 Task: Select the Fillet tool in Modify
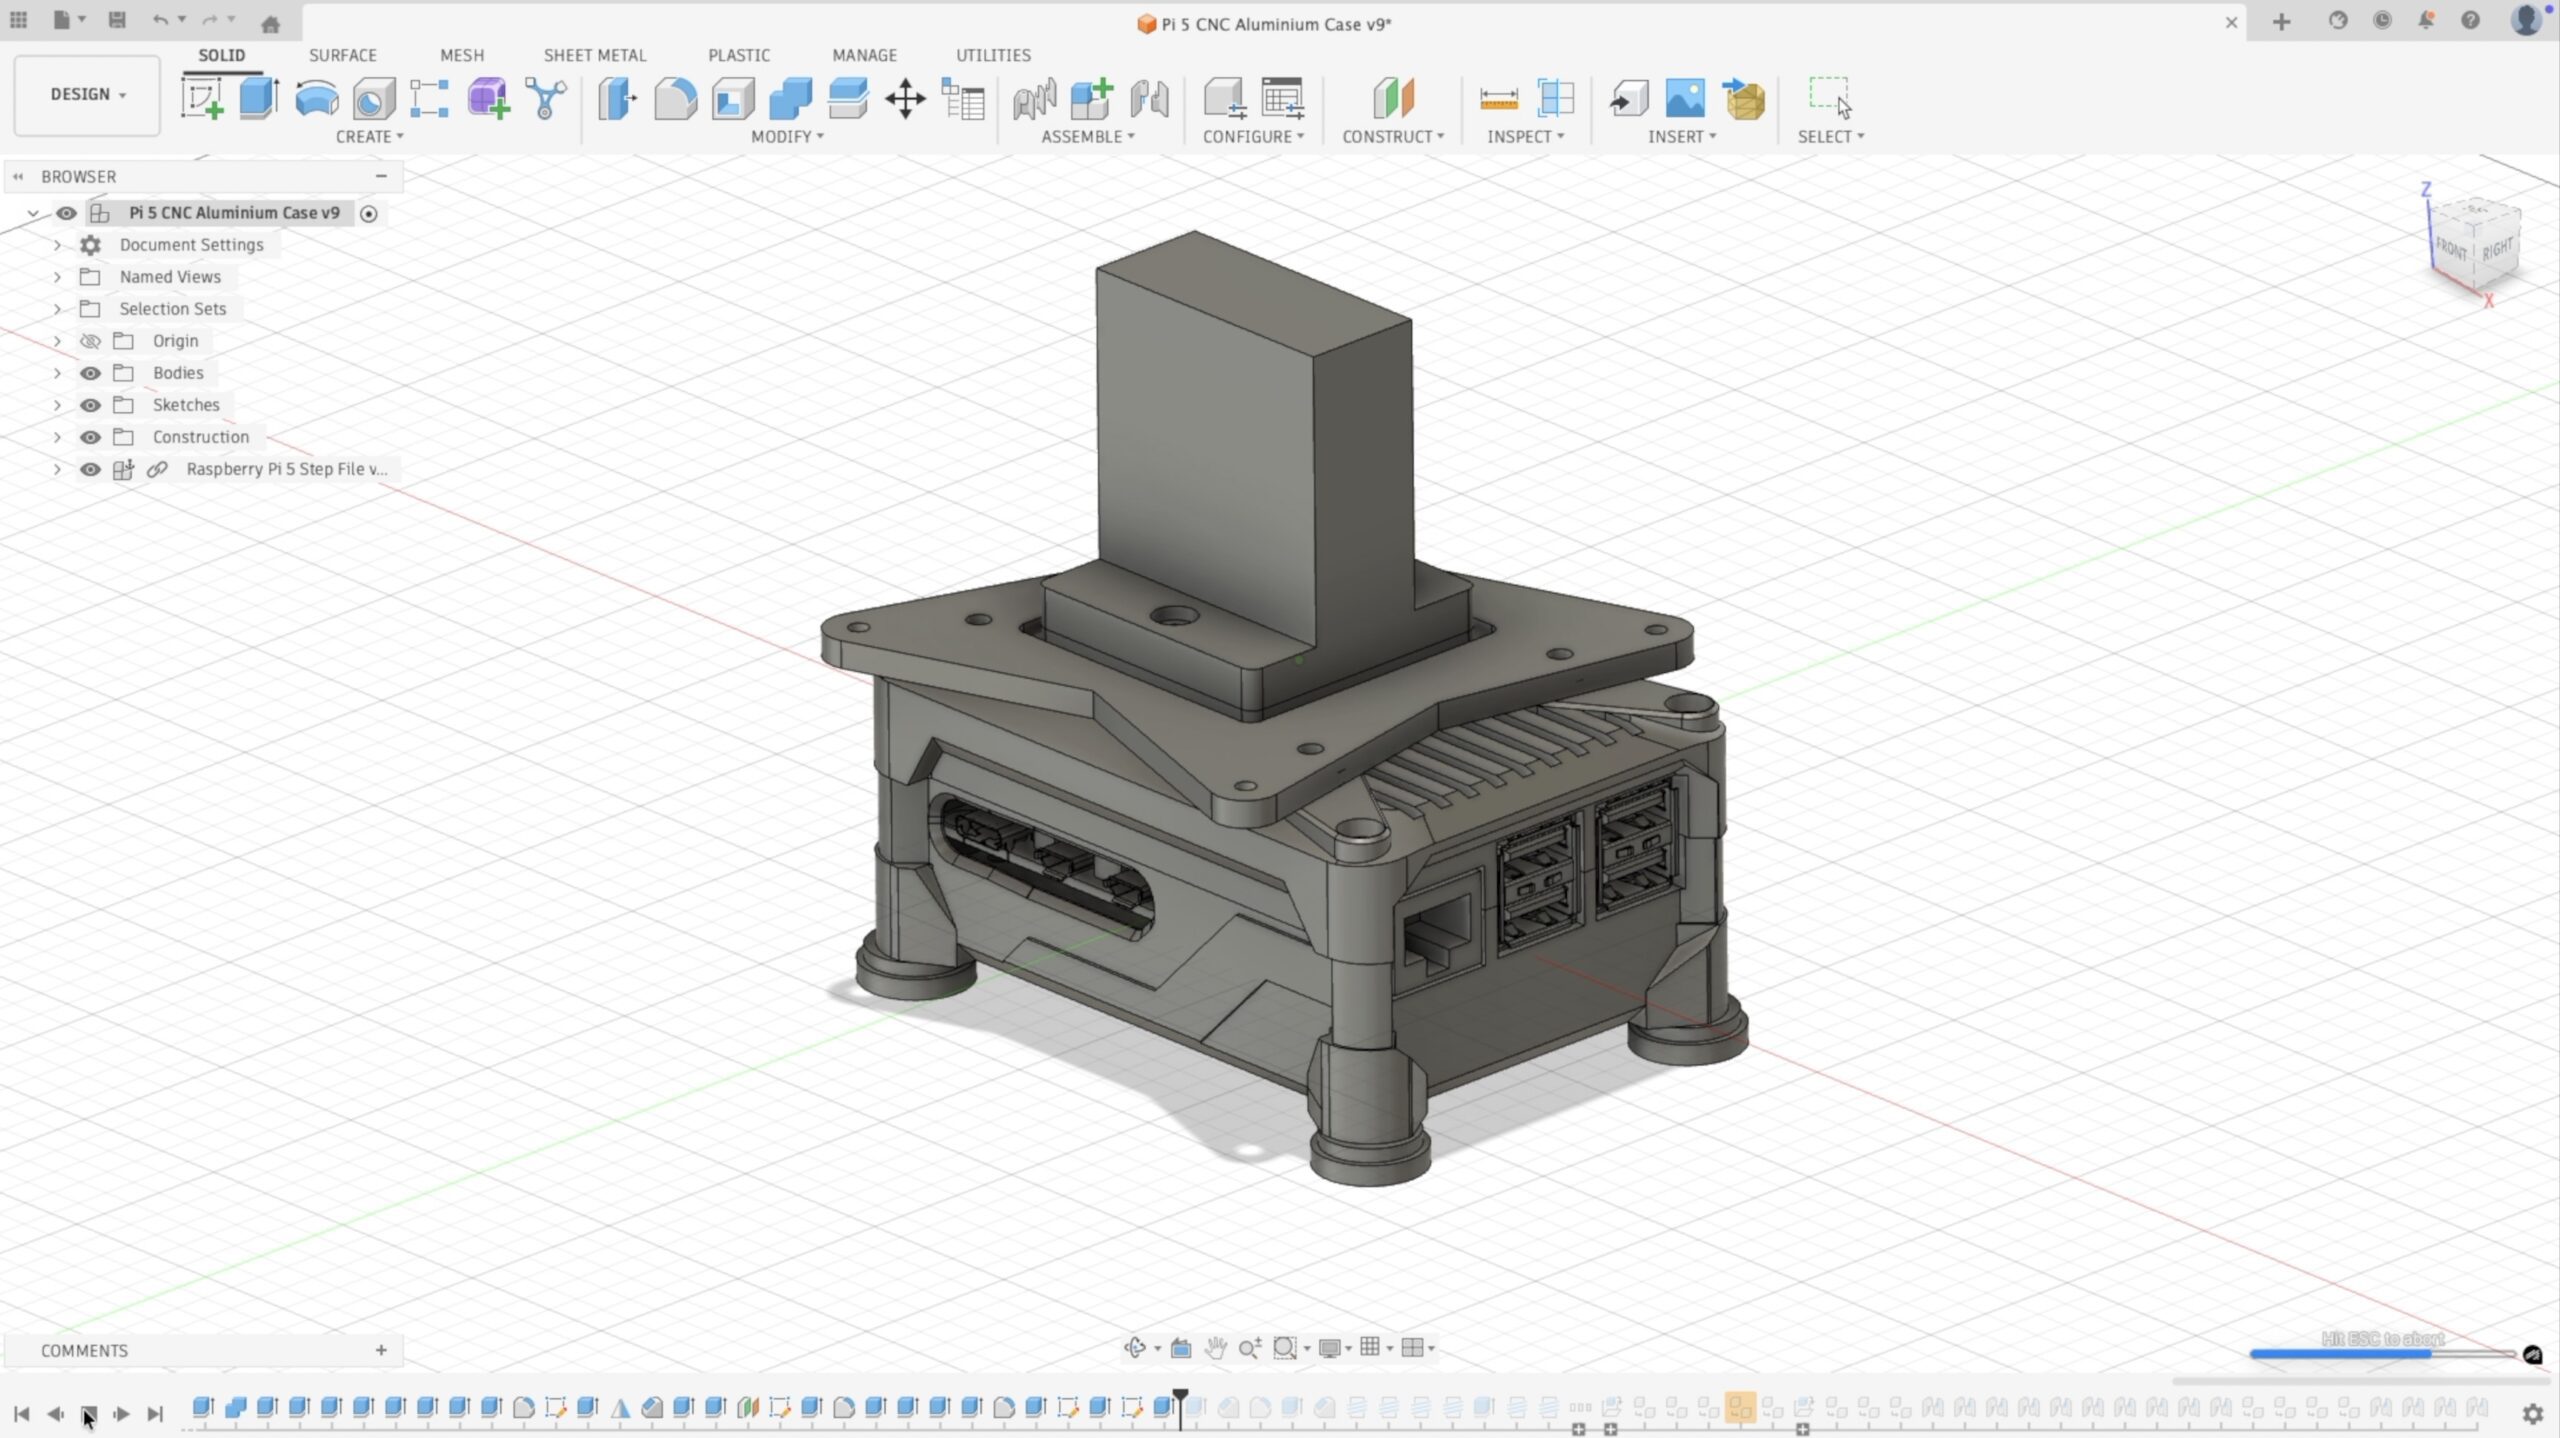[x=675, y=98]
